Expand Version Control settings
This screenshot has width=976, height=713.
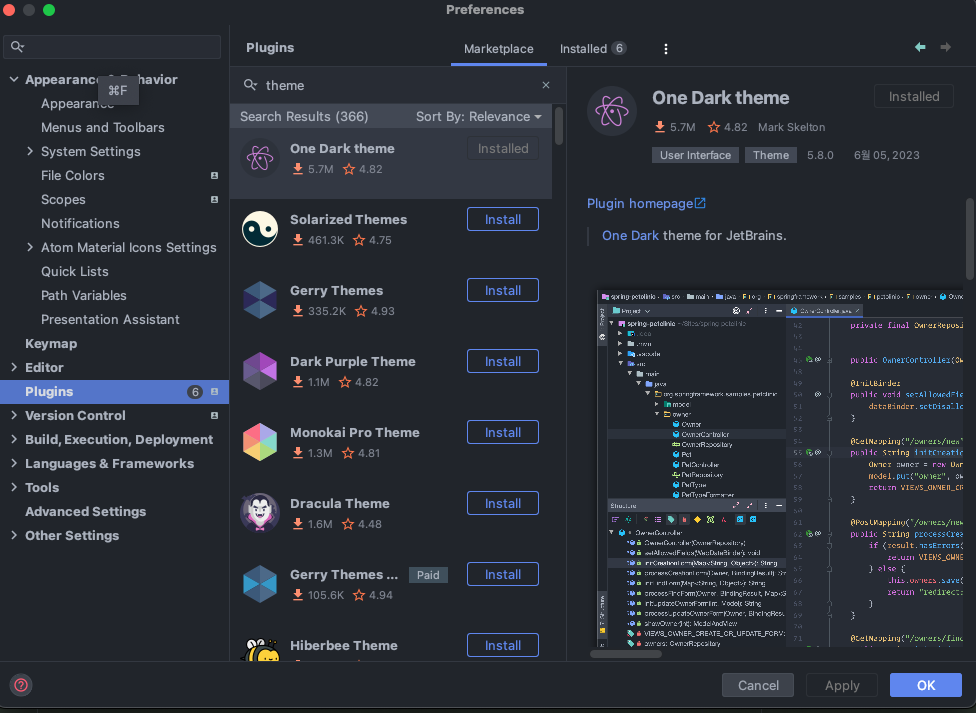coord(14,415)
